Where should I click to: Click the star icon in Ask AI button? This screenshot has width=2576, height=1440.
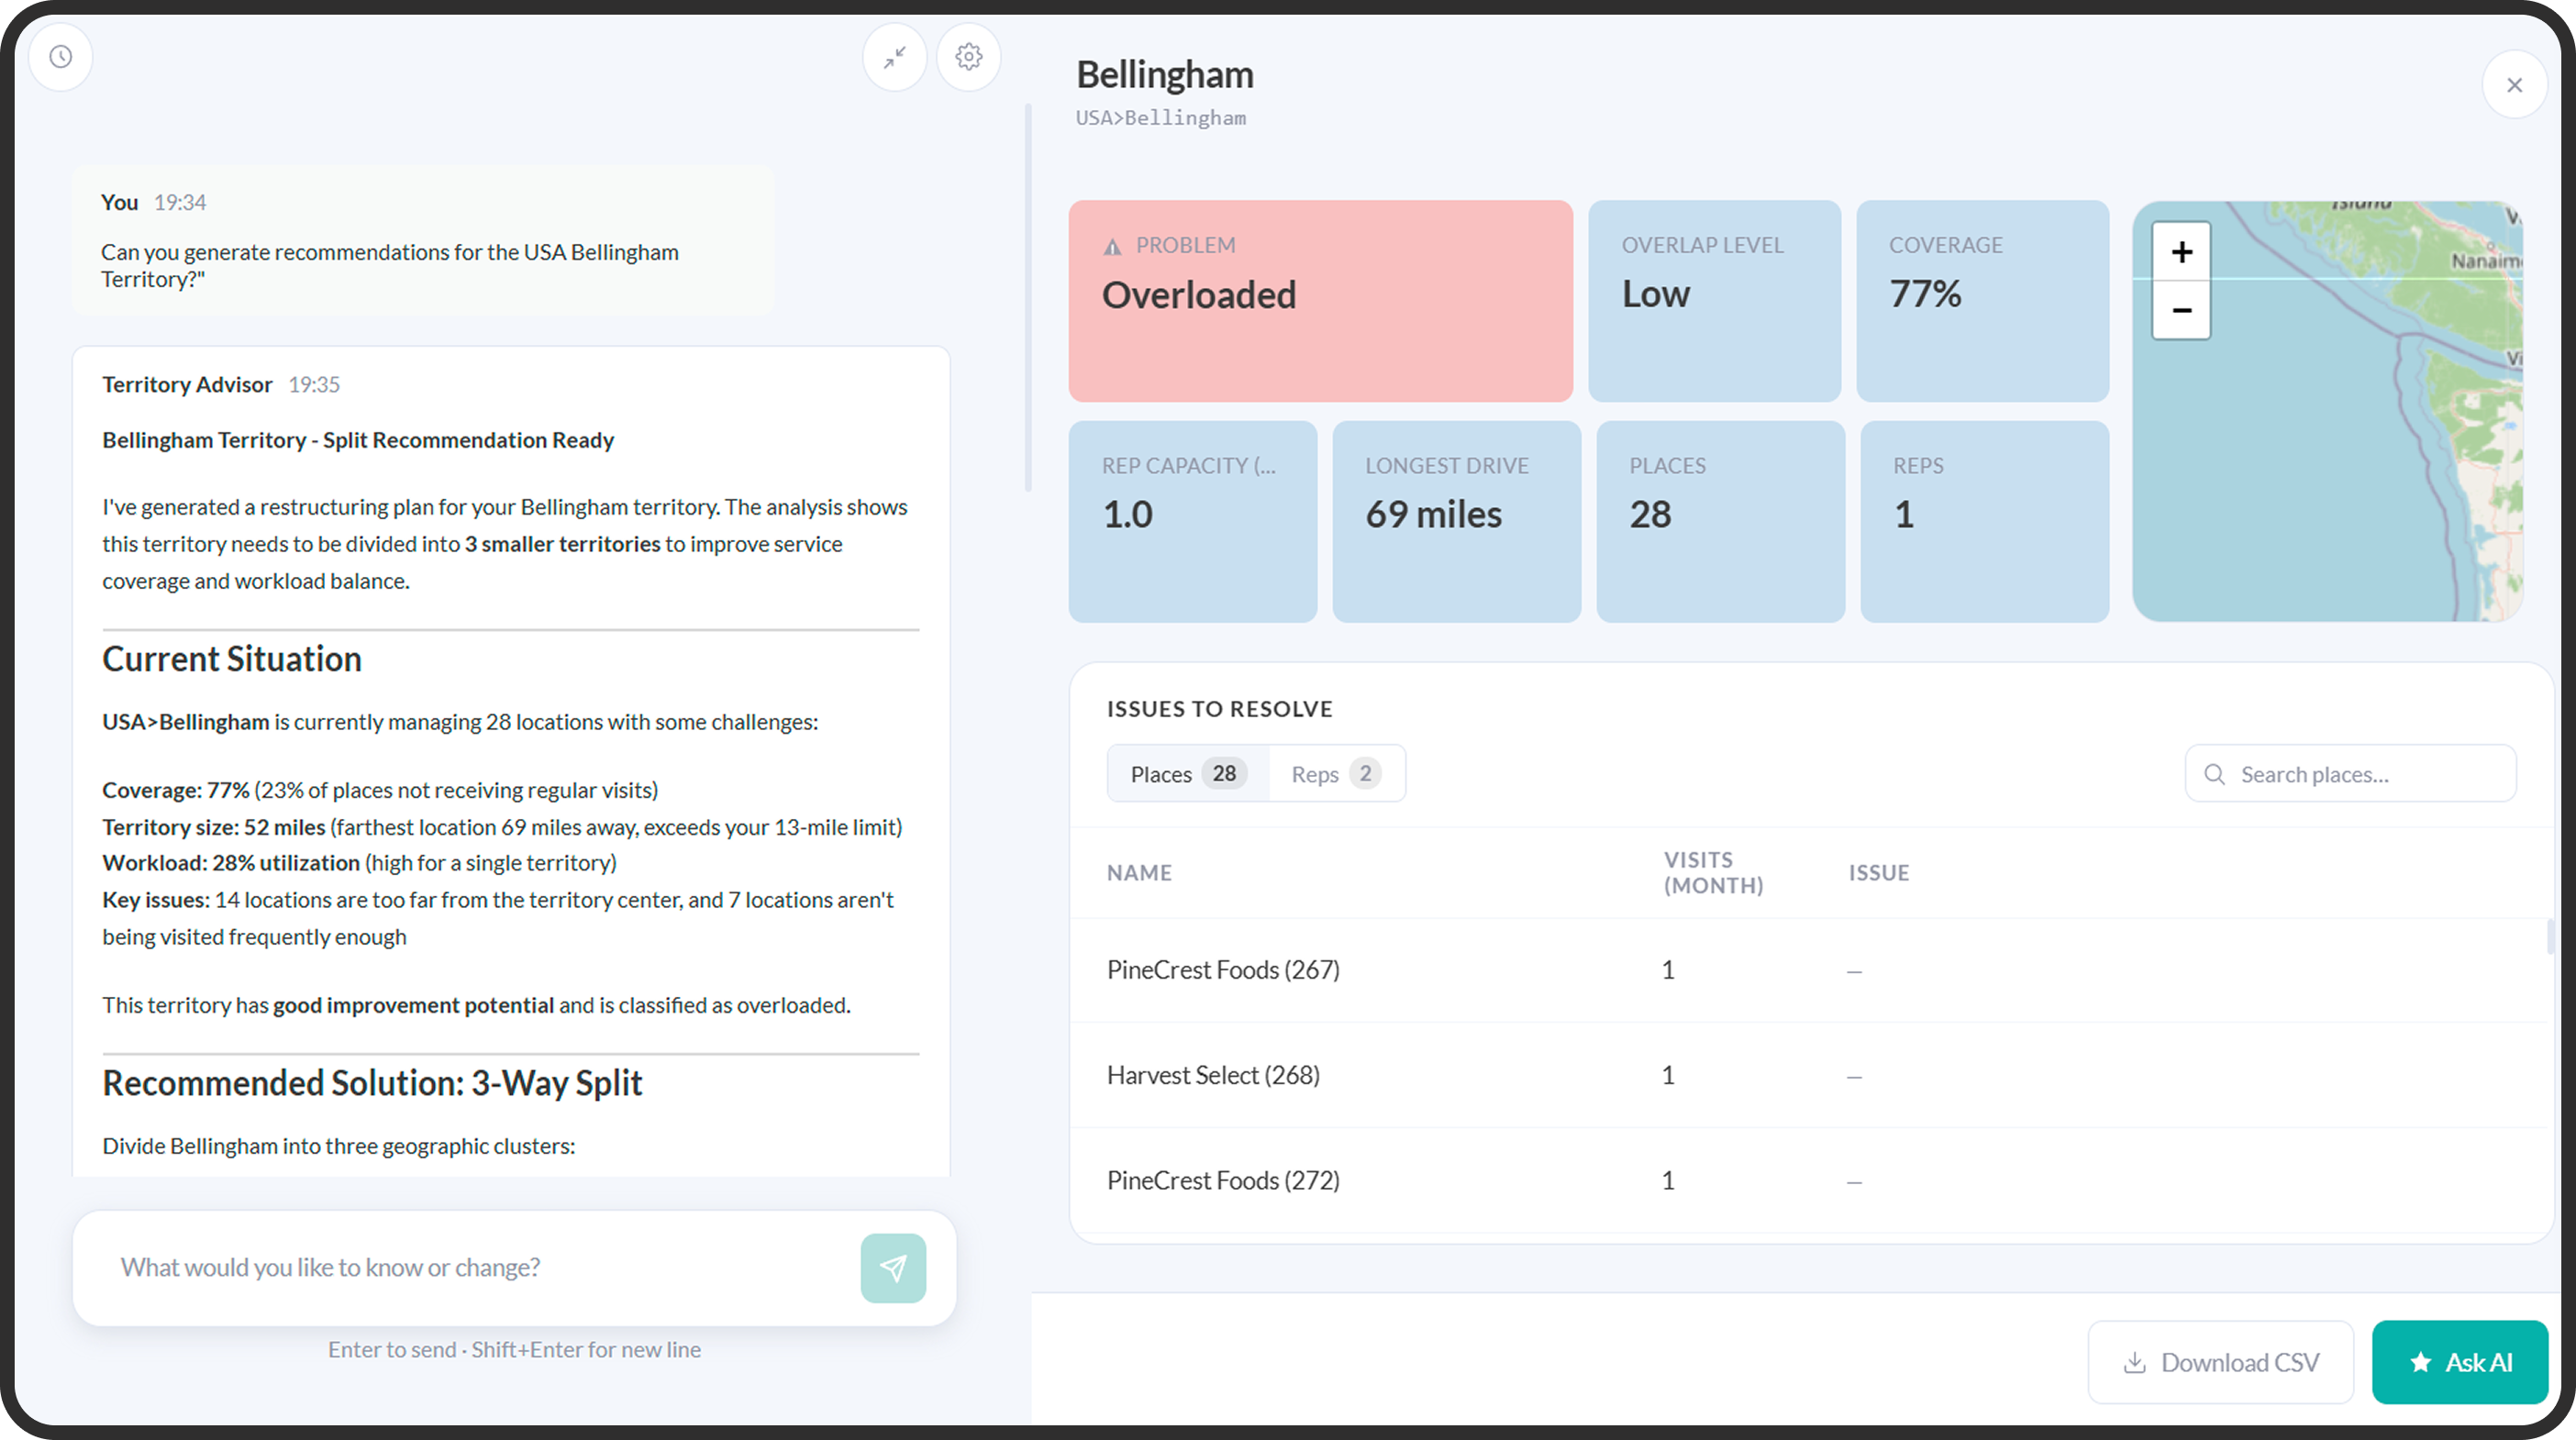(x=2420, y=1363)
